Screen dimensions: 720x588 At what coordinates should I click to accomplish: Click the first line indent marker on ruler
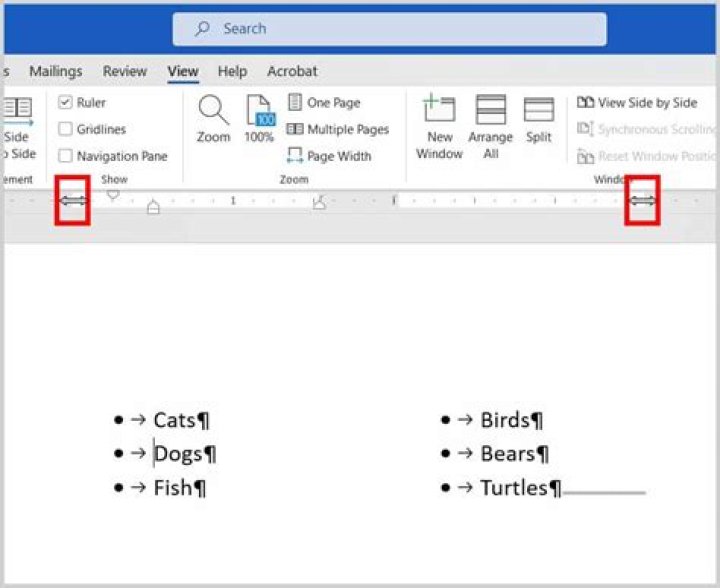pos(113,196)
